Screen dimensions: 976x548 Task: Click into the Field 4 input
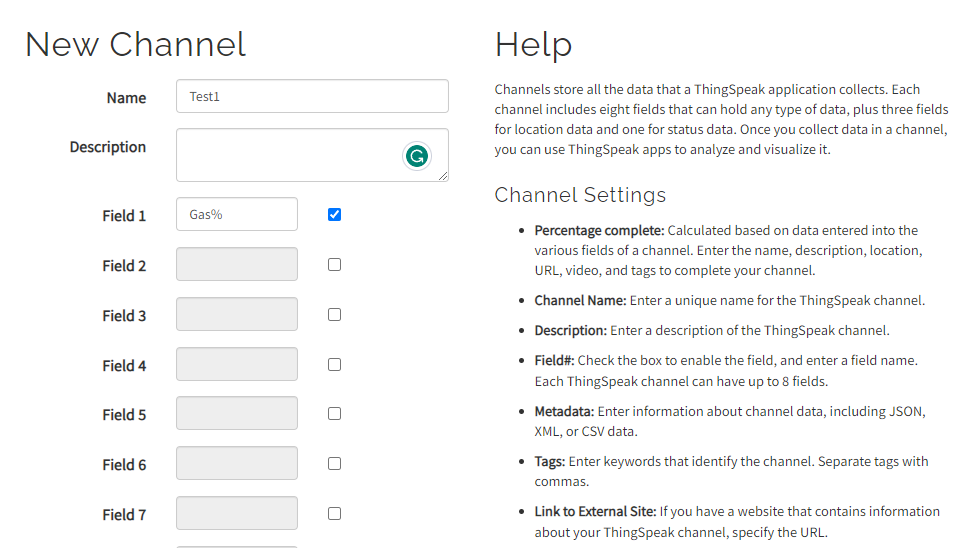pos(237,364)
